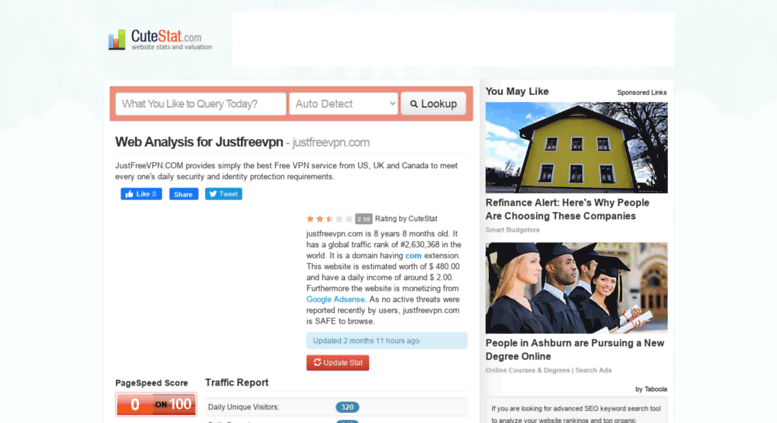
Task: Open the yellow house refinance ad image
Action: pyautogui.click(x=576, y=148)
